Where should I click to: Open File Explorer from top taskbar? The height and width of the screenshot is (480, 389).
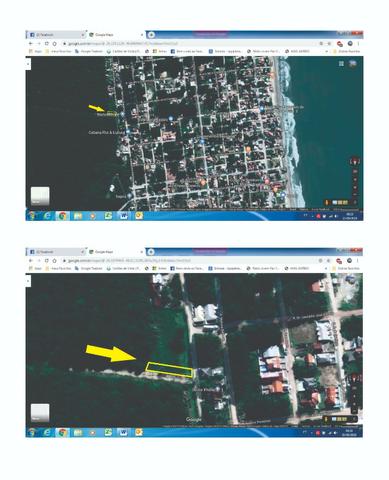(x=78, y=216)
